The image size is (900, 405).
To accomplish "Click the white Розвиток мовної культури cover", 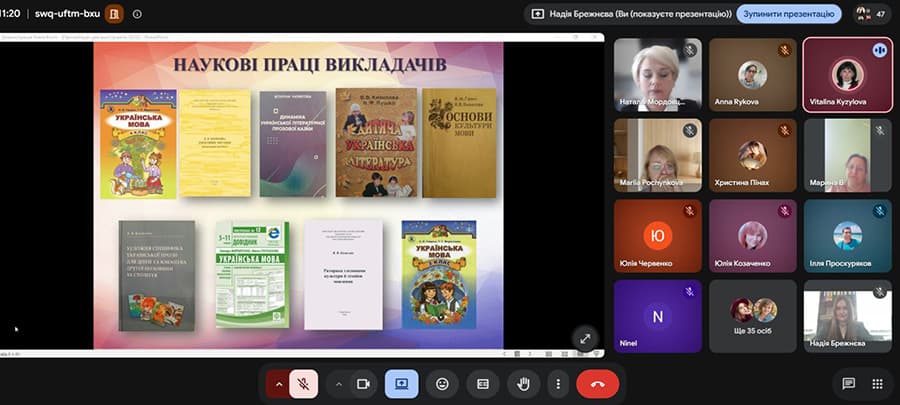I will coord(343,275).
